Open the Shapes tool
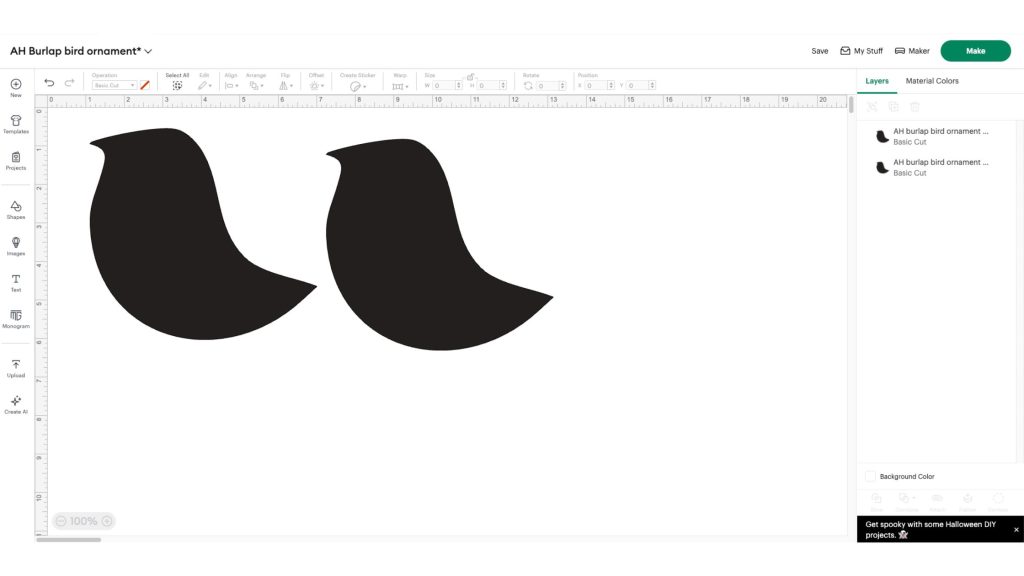Image resolution: width=1024 pixels, height=576 pixels. (16, 209)
